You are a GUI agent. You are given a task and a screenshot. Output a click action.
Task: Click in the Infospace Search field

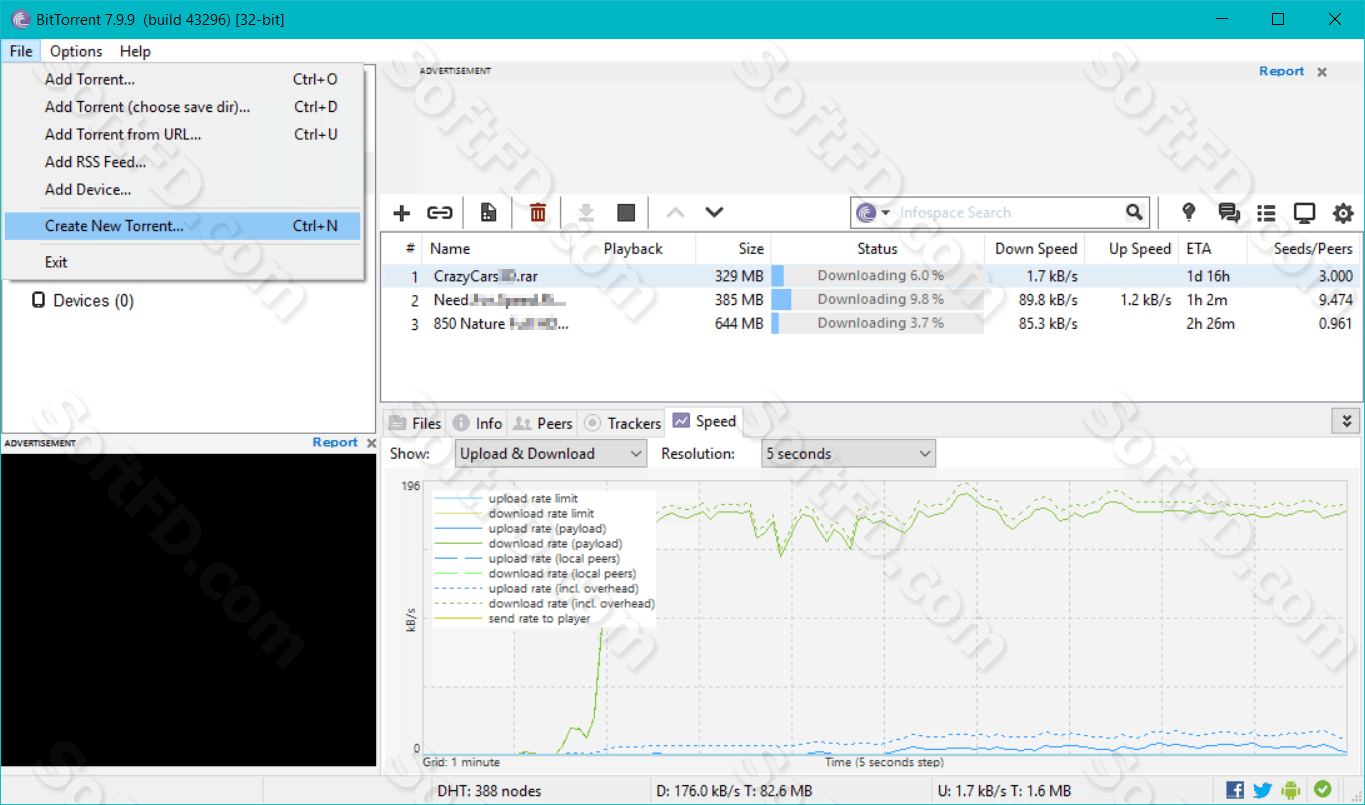(1008, 213)
